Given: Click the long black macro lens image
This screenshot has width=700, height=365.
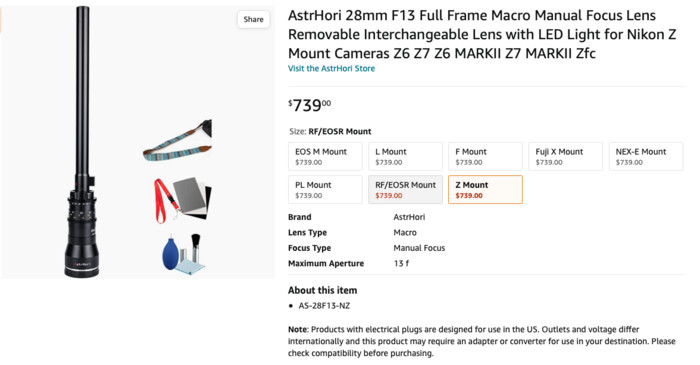Looking at the screenshot, I should (82, 142).
